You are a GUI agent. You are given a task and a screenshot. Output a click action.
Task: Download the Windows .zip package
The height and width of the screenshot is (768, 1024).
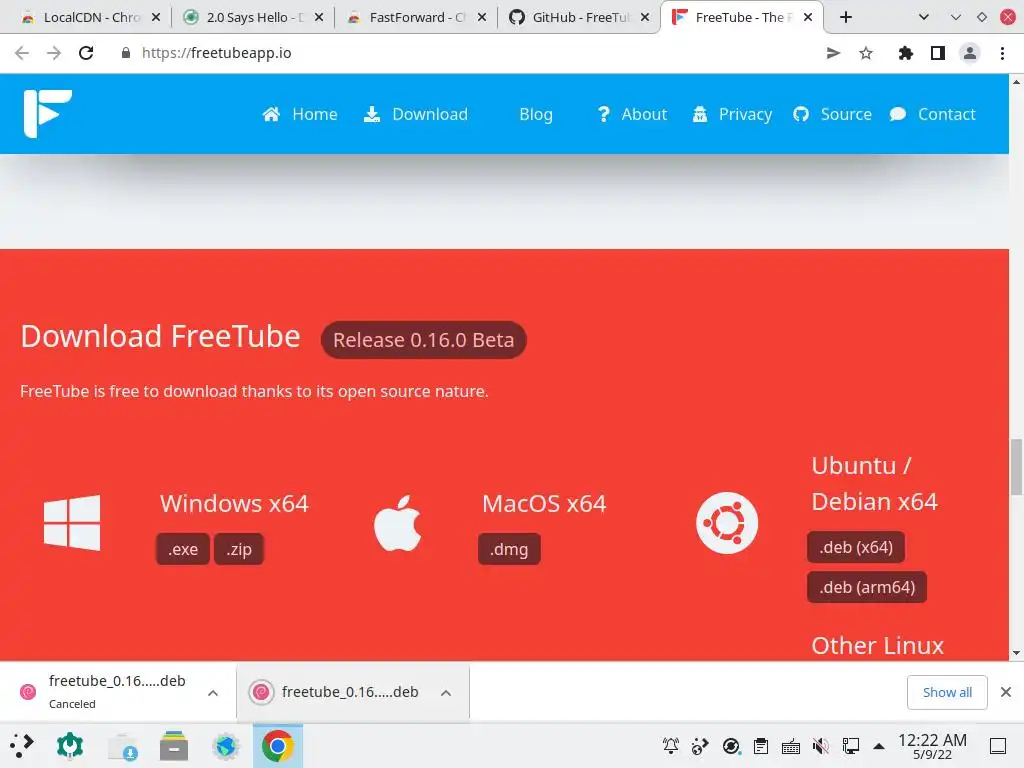tap(239, 549)
